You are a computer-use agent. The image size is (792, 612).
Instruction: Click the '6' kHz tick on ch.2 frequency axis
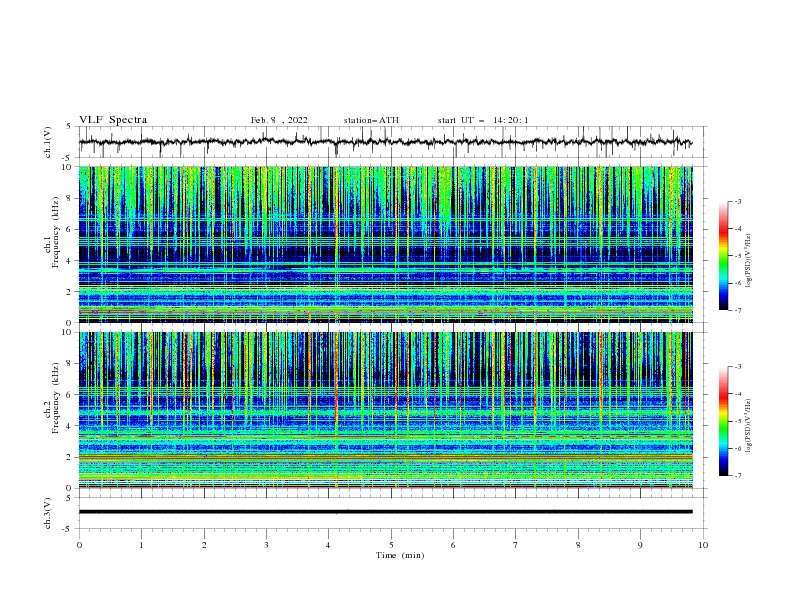(70, 395)
